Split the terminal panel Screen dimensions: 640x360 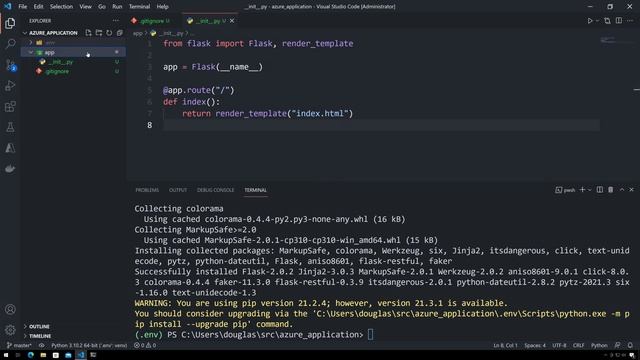tap(600, 190)
